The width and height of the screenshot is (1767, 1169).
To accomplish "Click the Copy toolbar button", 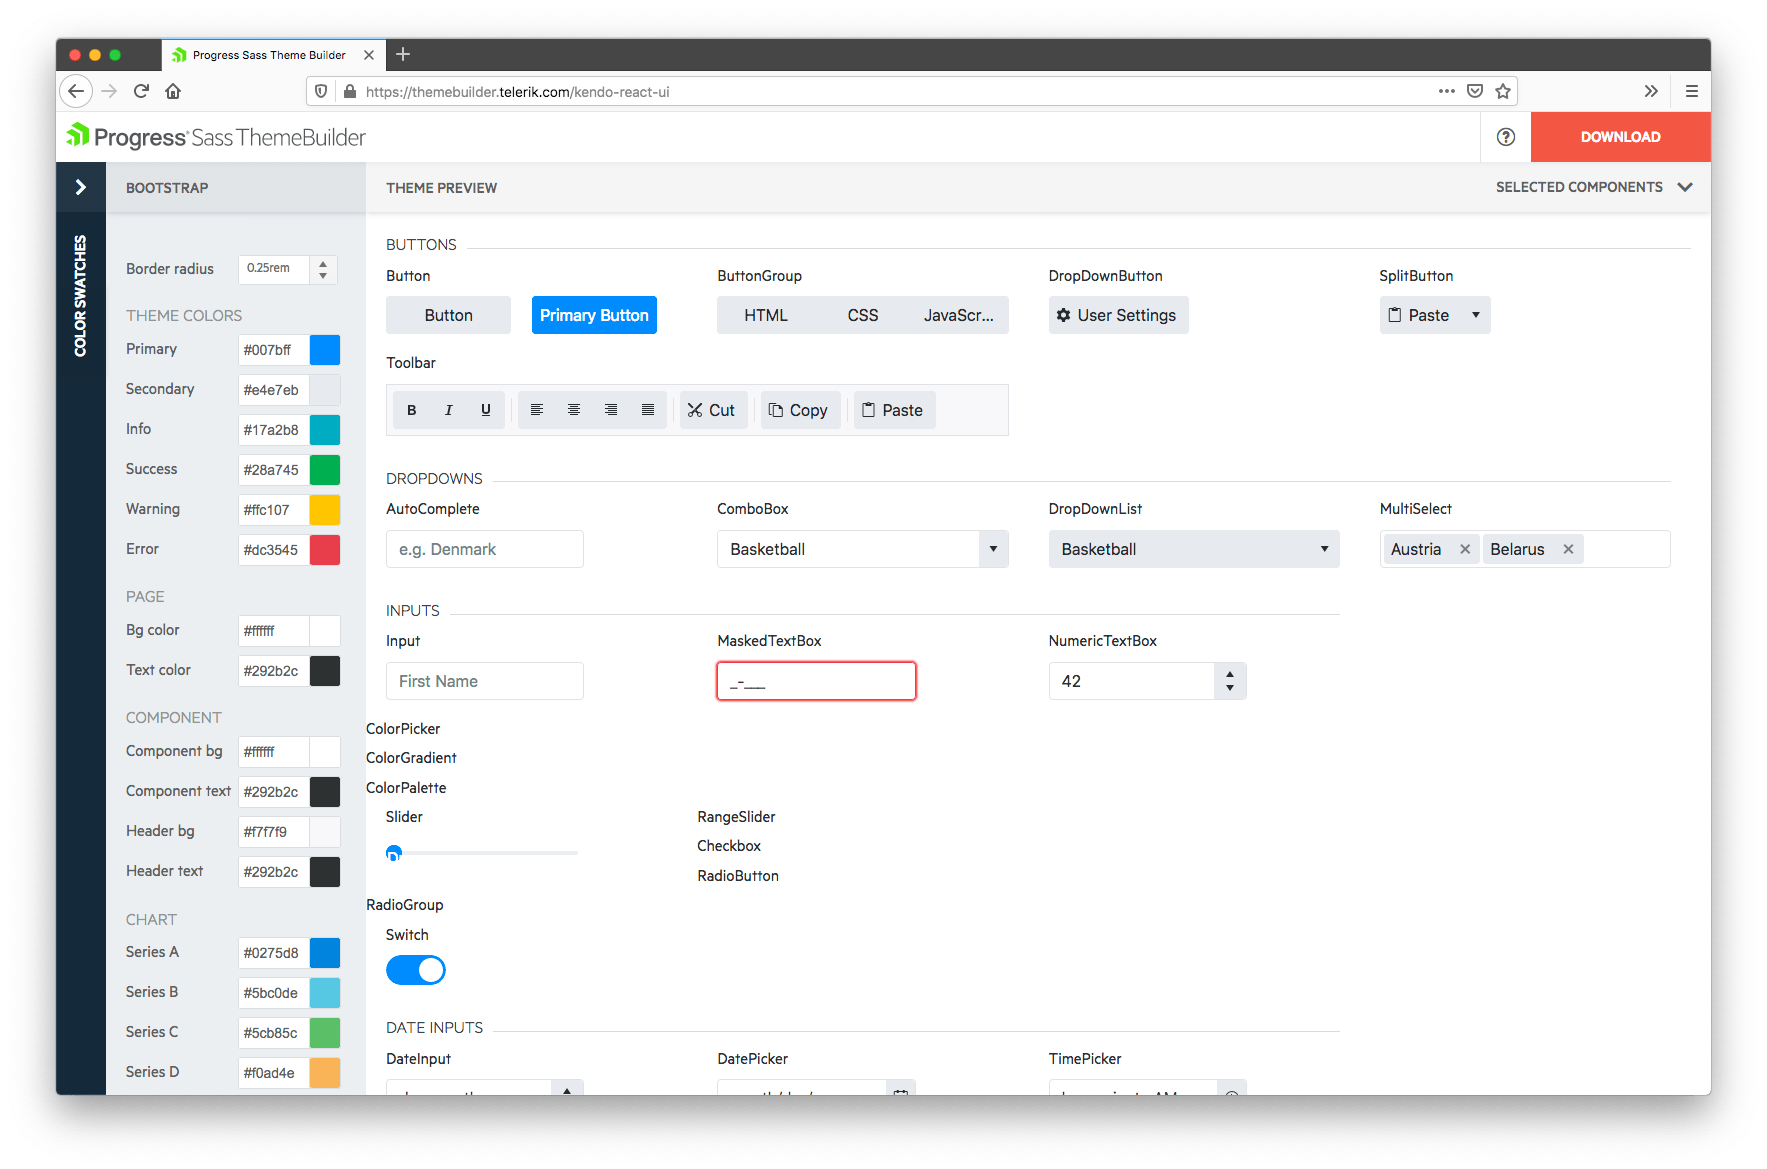I will pos(799,410).
